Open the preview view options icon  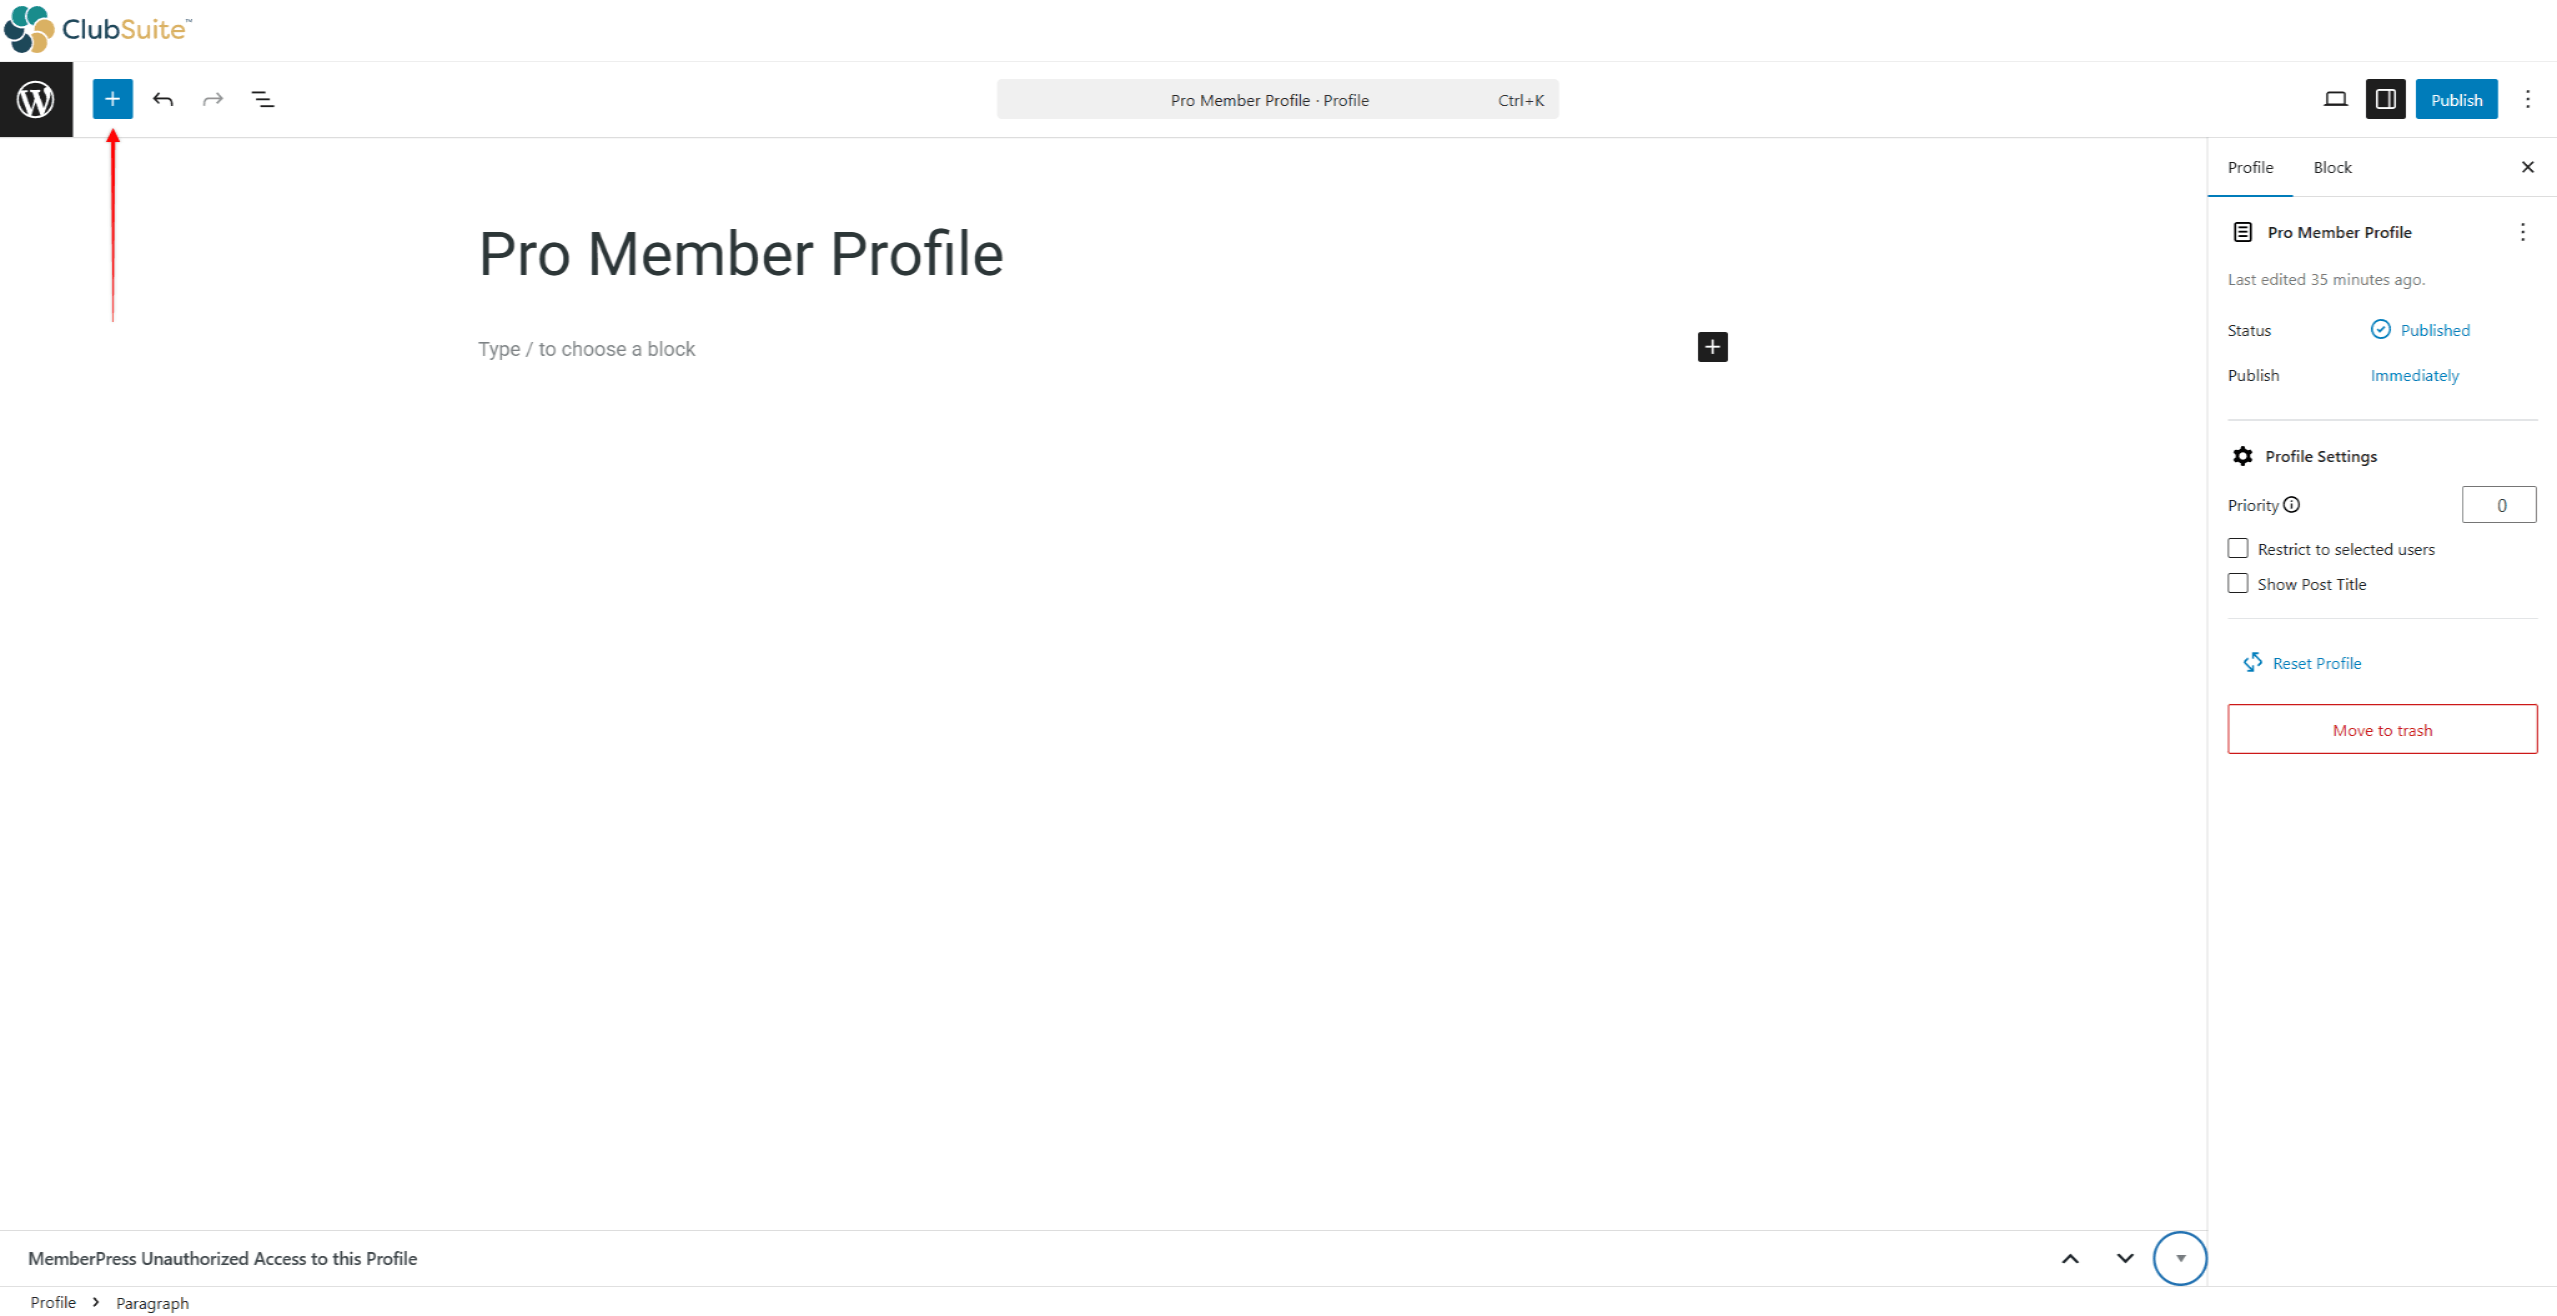click(2336, 99)
